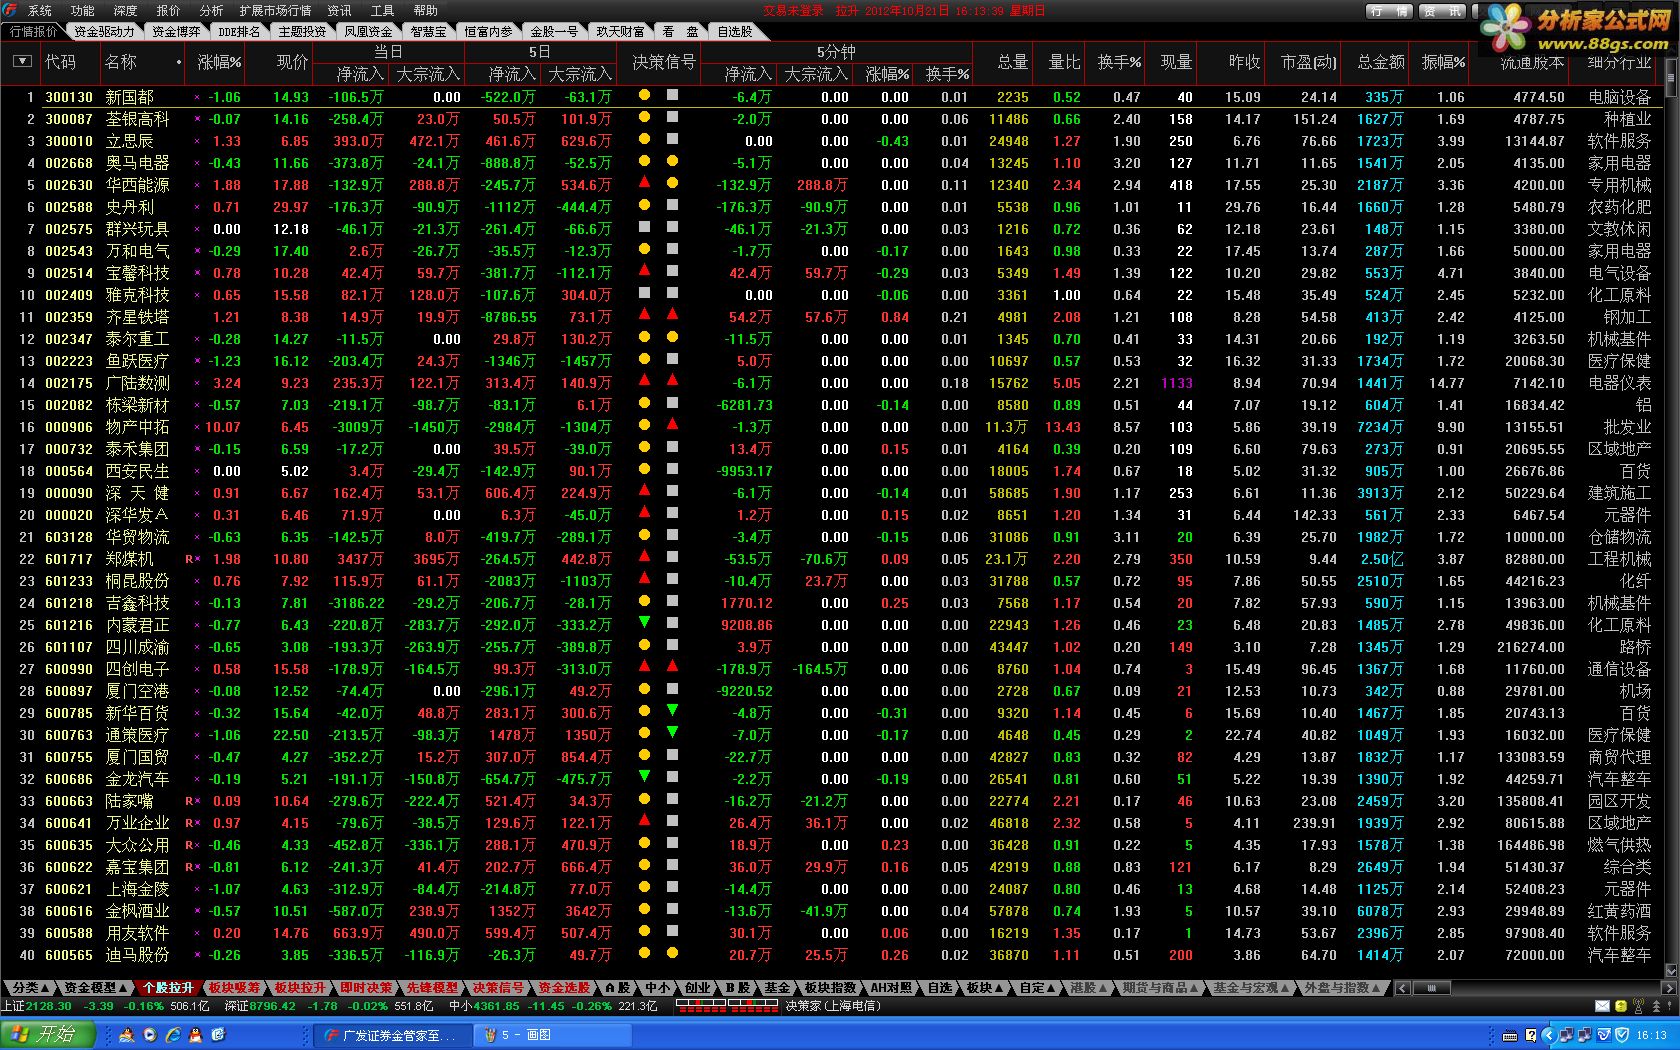
Task: Select the stock name 物产中拓
Action: point(137,427)
